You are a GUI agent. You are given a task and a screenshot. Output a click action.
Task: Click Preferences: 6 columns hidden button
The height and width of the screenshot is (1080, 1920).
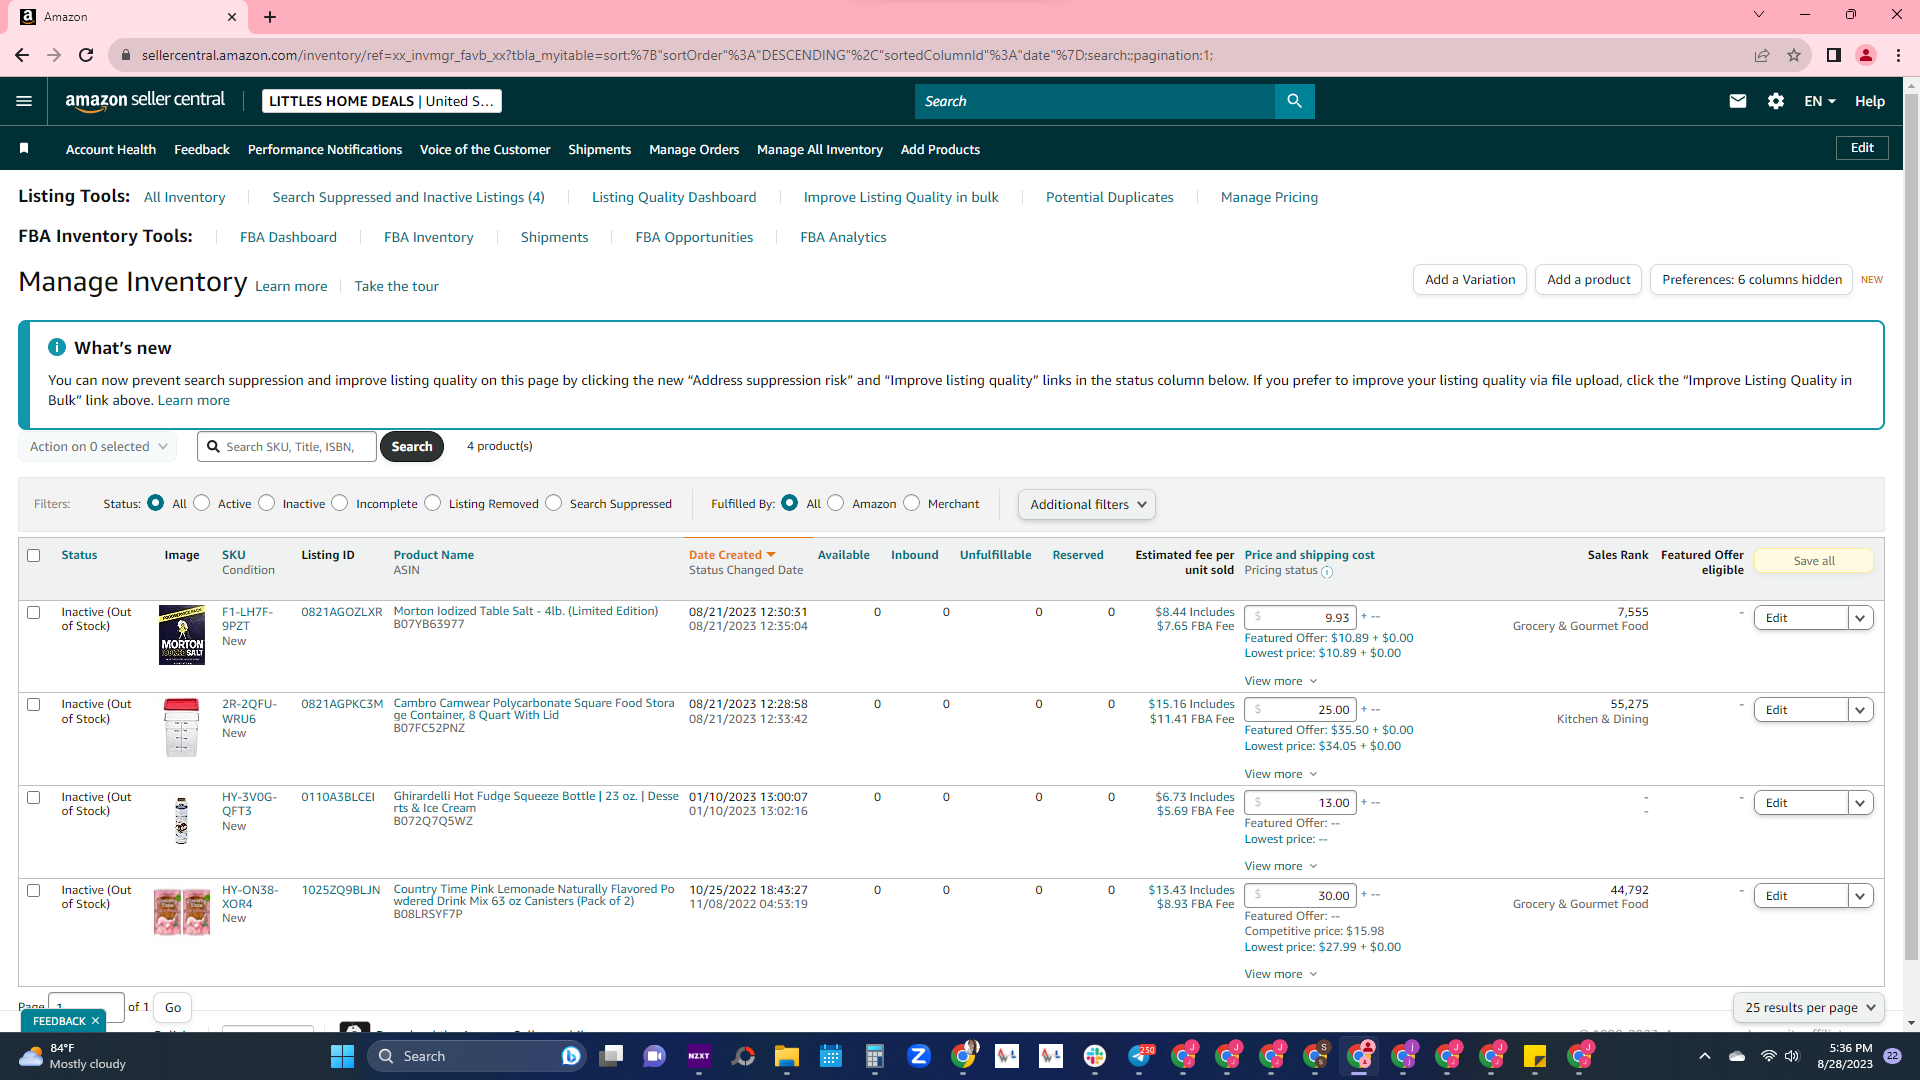(x=1752, y=279)
